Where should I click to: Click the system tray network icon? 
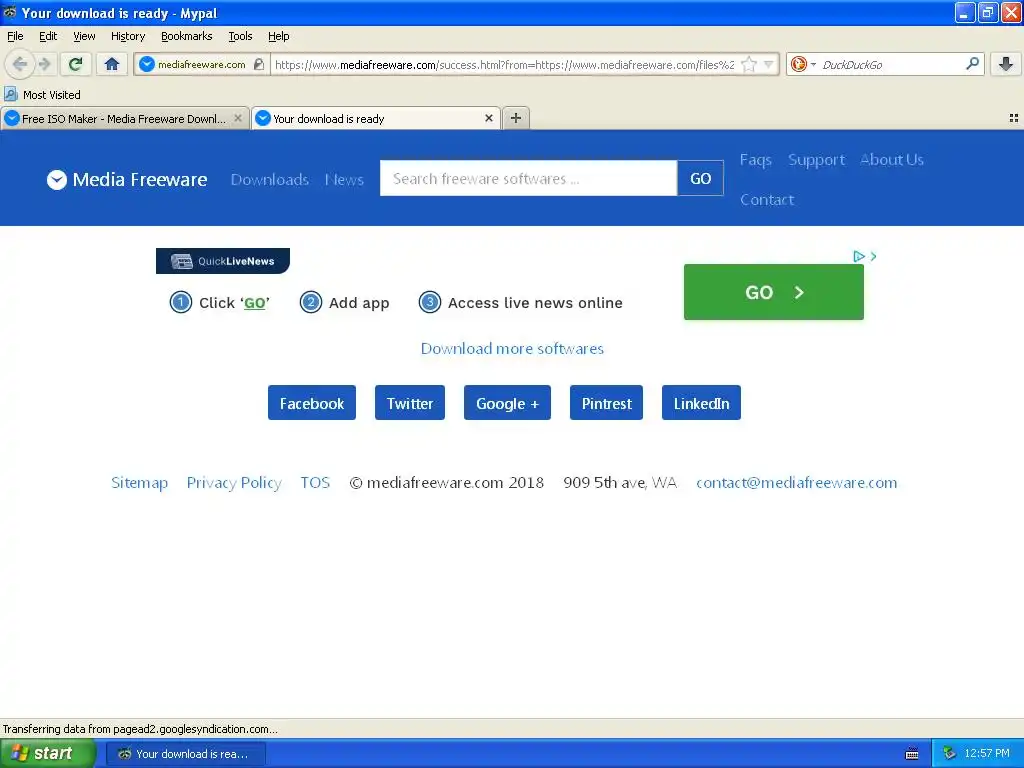(950, 754)
